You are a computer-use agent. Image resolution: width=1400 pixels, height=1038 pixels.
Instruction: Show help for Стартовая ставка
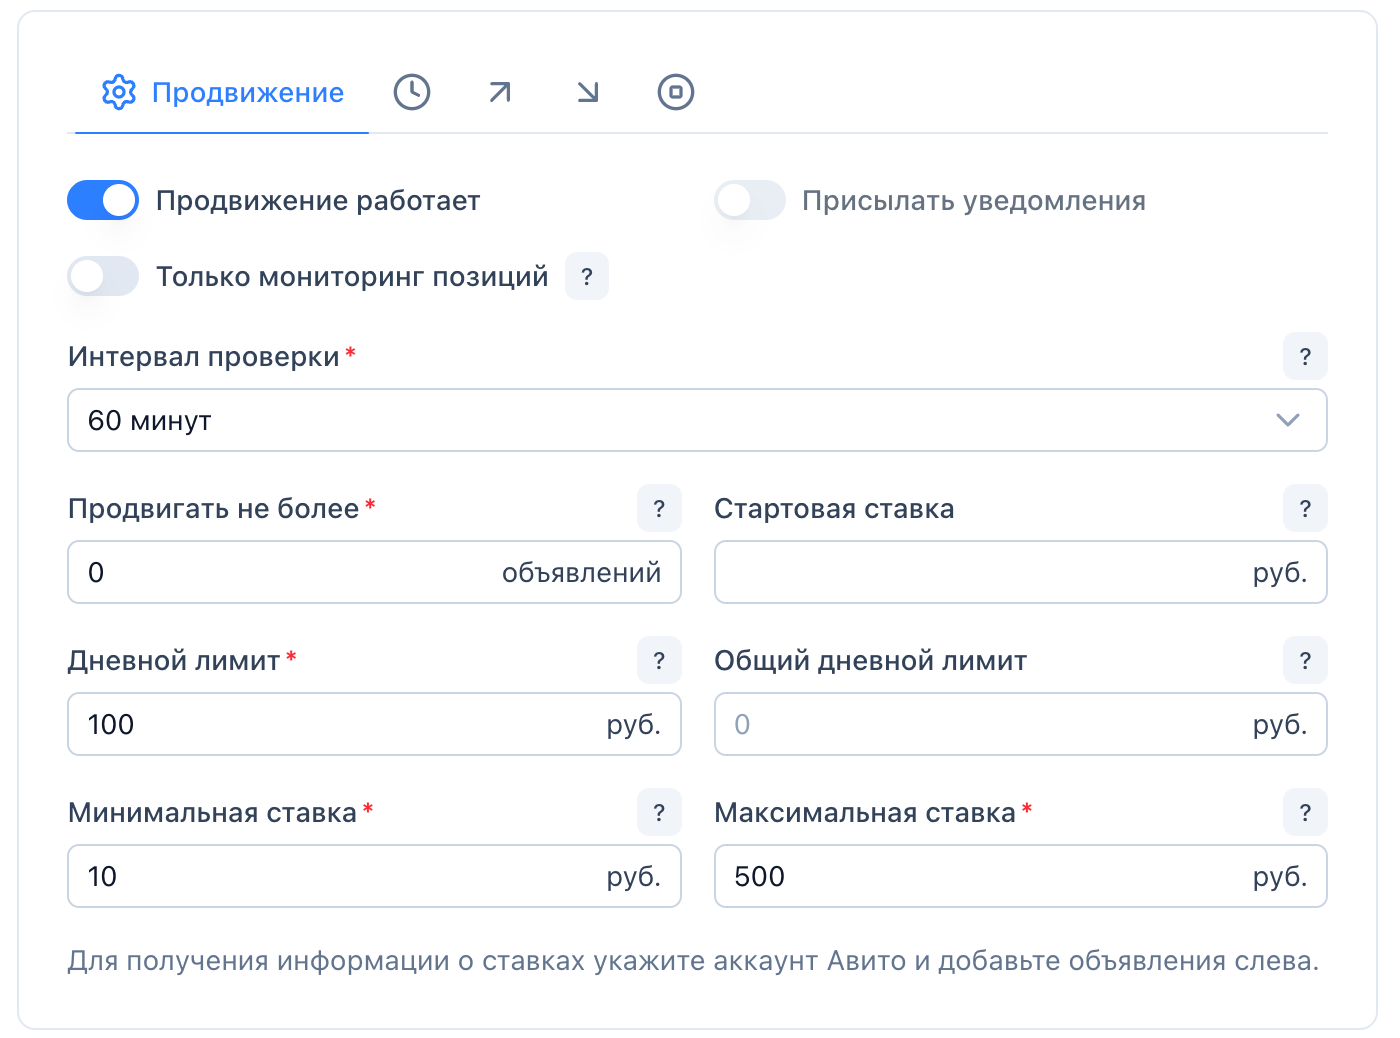pos(1305,508)
